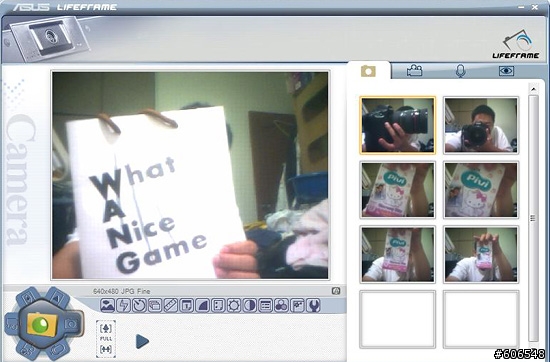Open the landscape picture icon in the toolbar
This screenshot has width=550, height=362.
tap(108, 306)
